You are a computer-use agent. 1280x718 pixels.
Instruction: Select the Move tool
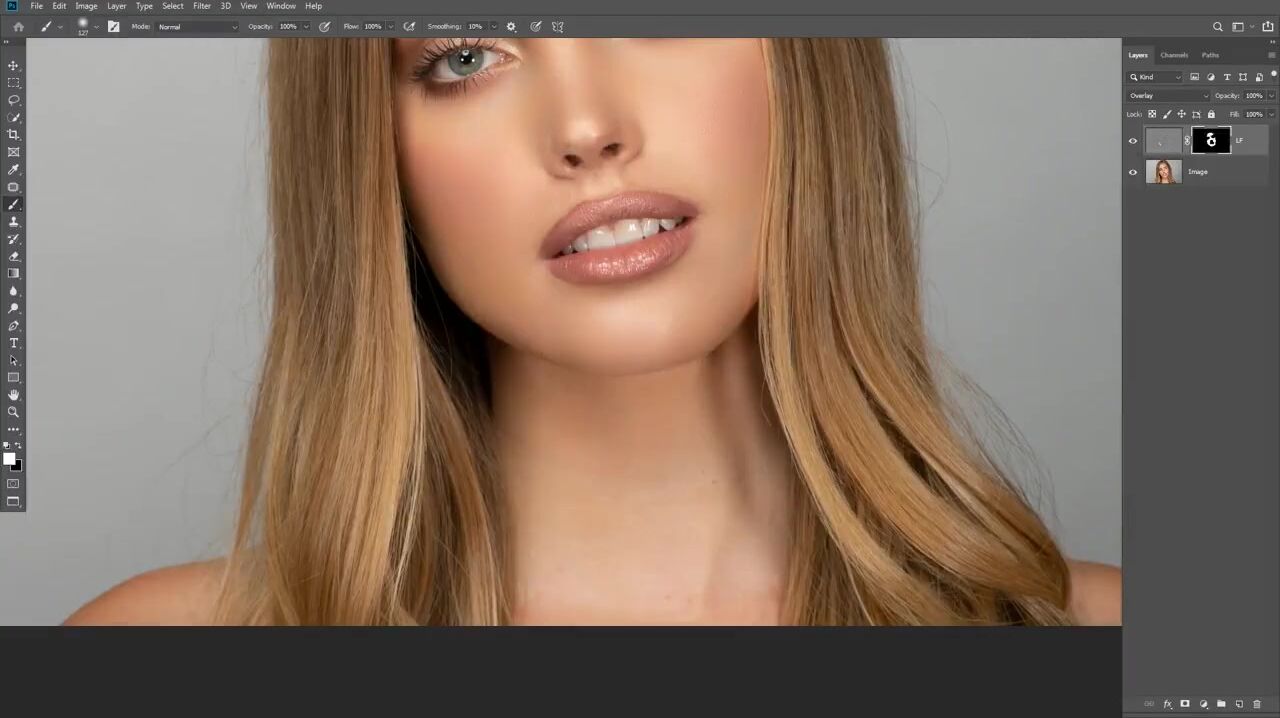click(14, 66)
